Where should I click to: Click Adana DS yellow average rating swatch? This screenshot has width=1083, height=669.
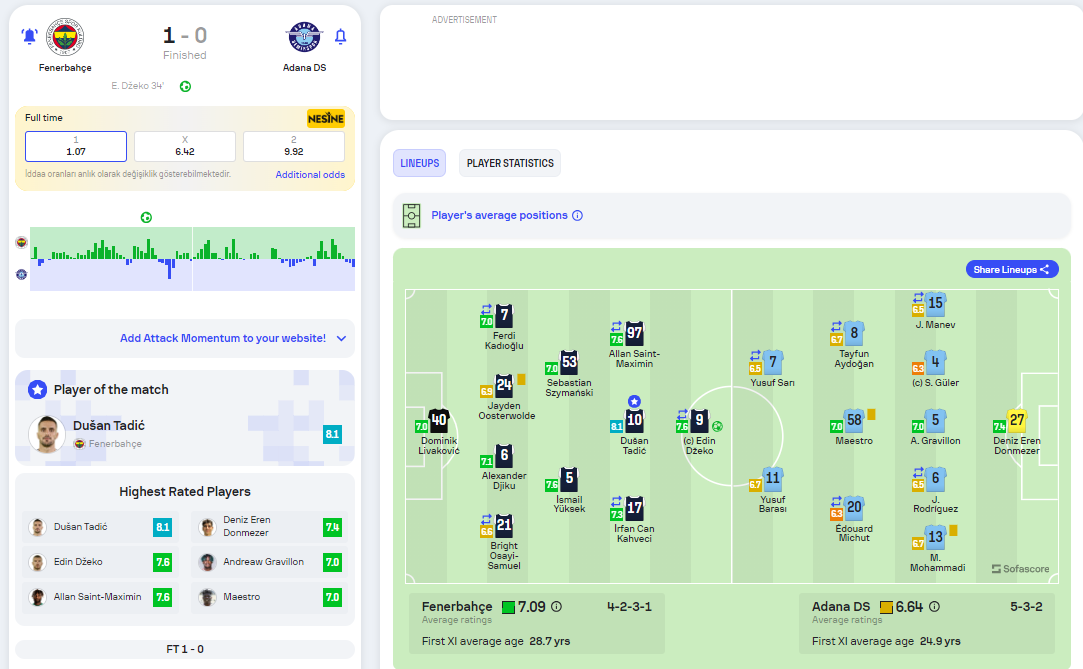(886, 608)
